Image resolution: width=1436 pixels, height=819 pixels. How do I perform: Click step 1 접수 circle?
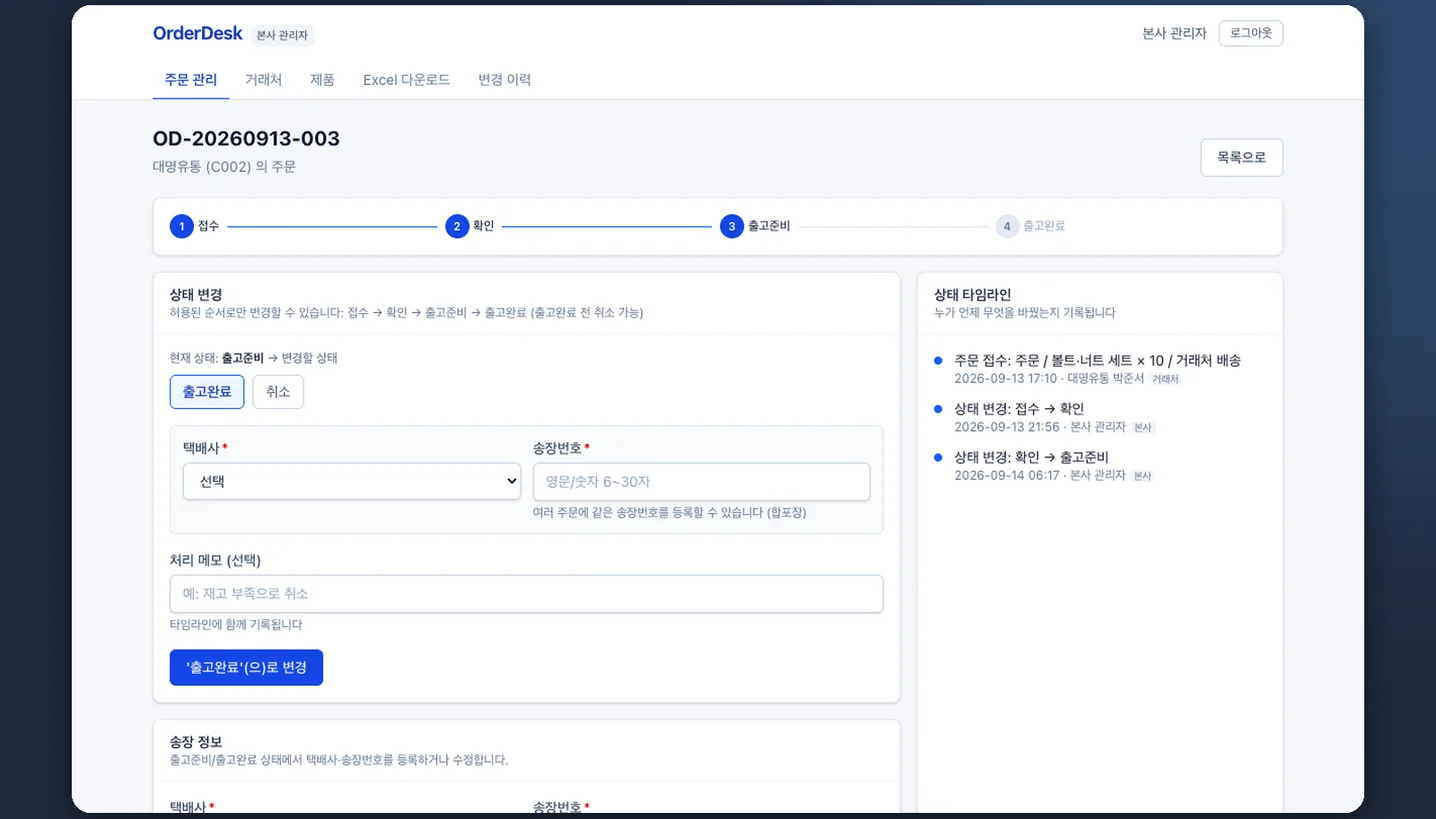[x=182, y=226]
